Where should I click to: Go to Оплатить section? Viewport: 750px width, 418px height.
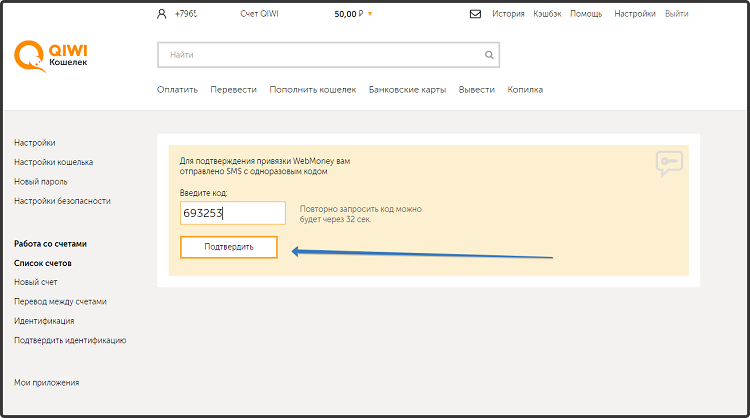pos(177,89)
